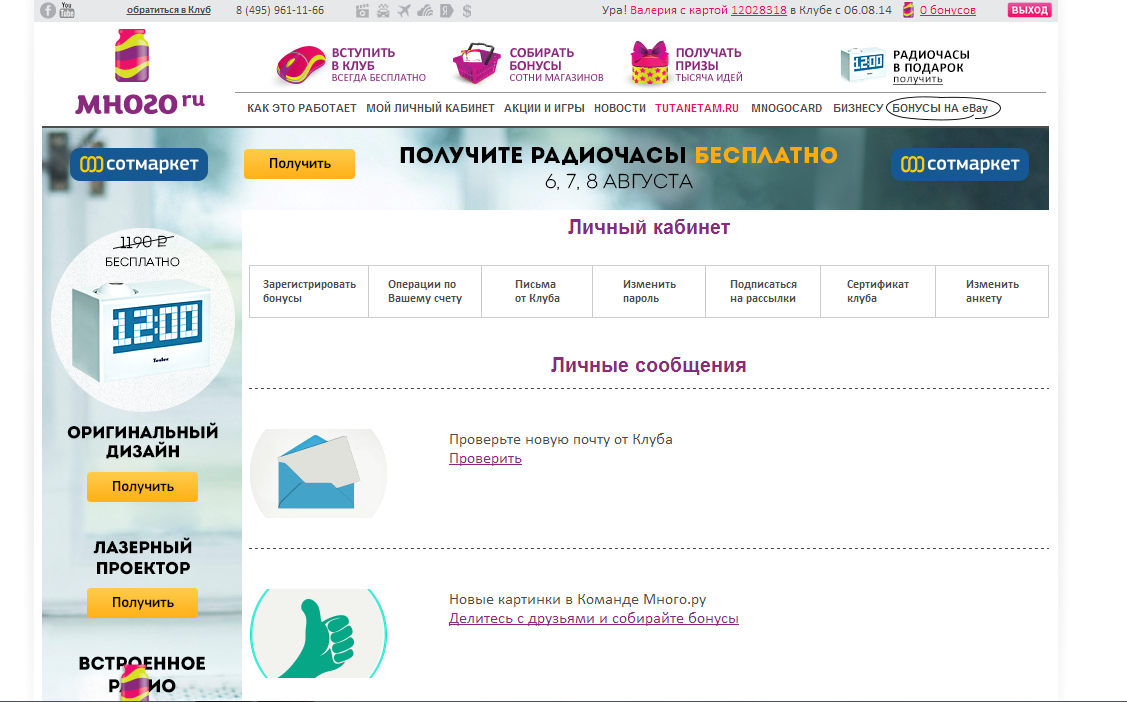Click ПОЛУЧИТЕ РАДИОЧАСЫ БЕСПЛАТНО banner headline
Viewport: 1127px width, 702px height.
618,155
